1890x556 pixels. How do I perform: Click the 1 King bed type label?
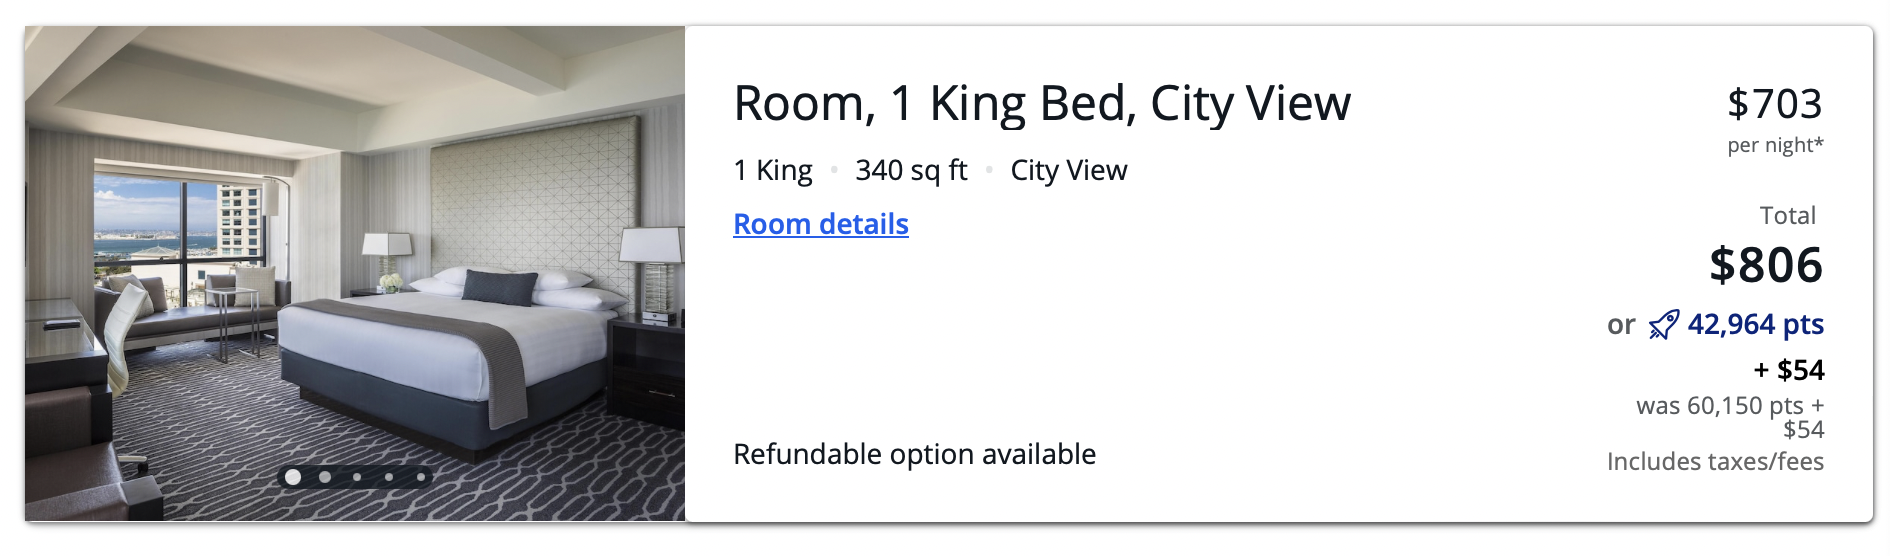[x=773, y=171]
